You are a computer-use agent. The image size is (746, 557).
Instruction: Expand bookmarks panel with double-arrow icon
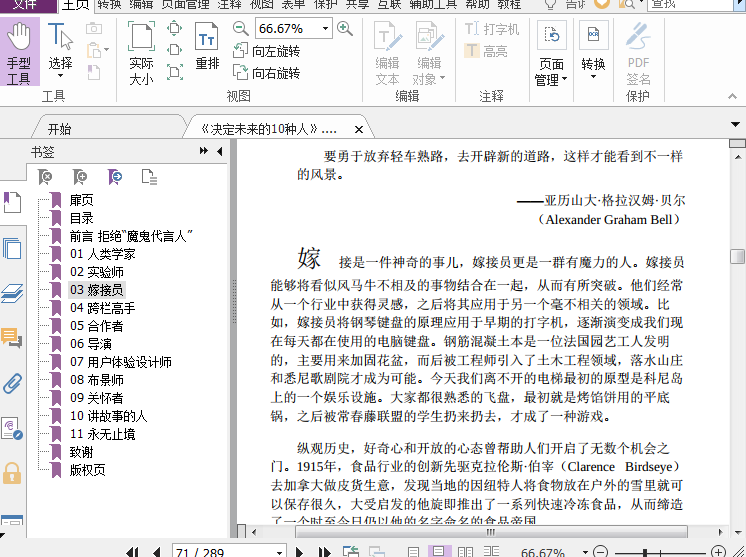click(x=204, y=151)
